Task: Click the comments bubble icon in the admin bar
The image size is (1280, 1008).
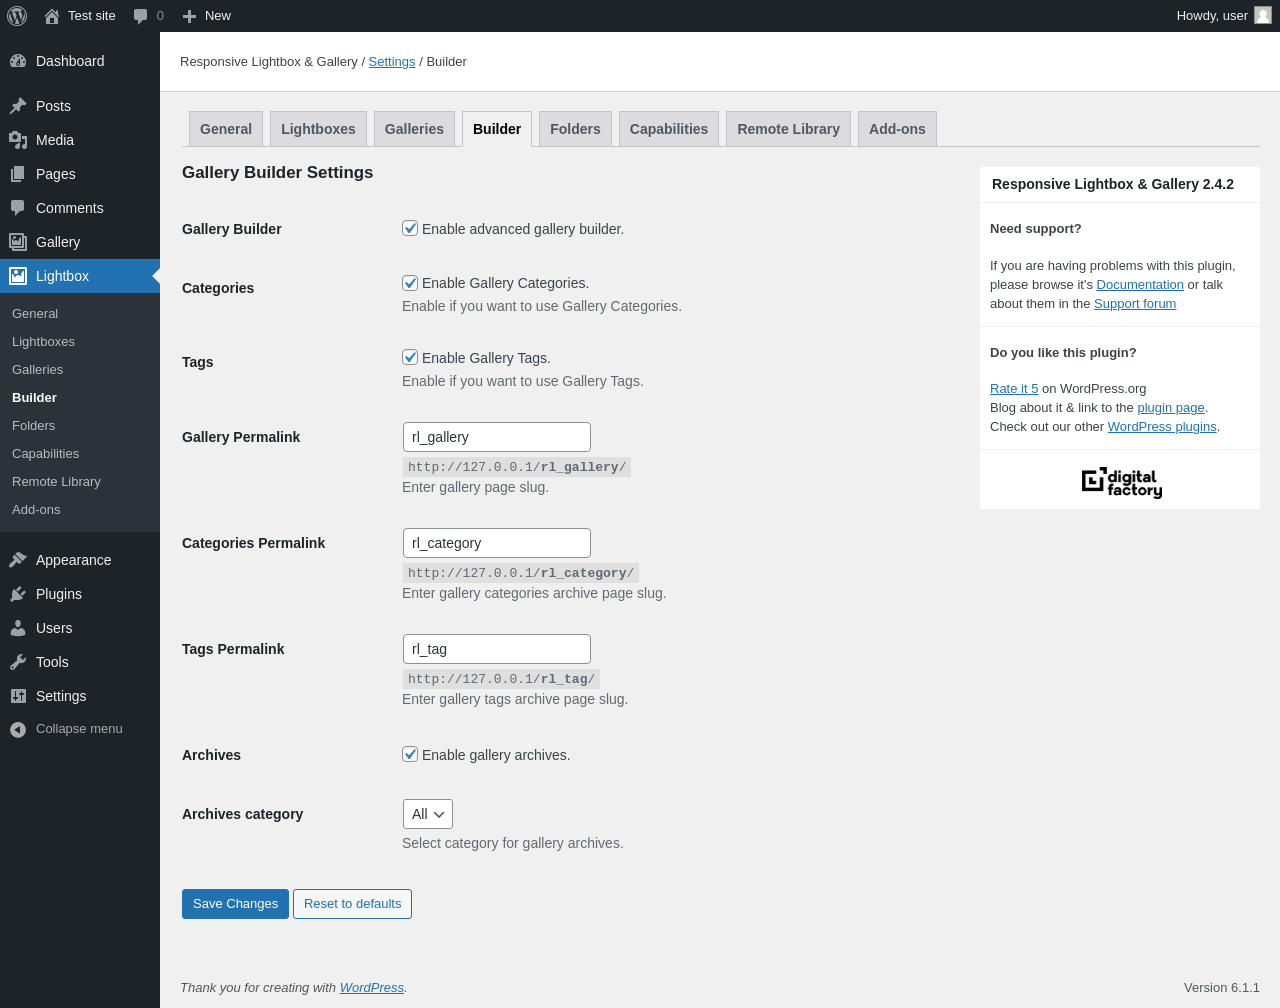Action: (141, 16)
